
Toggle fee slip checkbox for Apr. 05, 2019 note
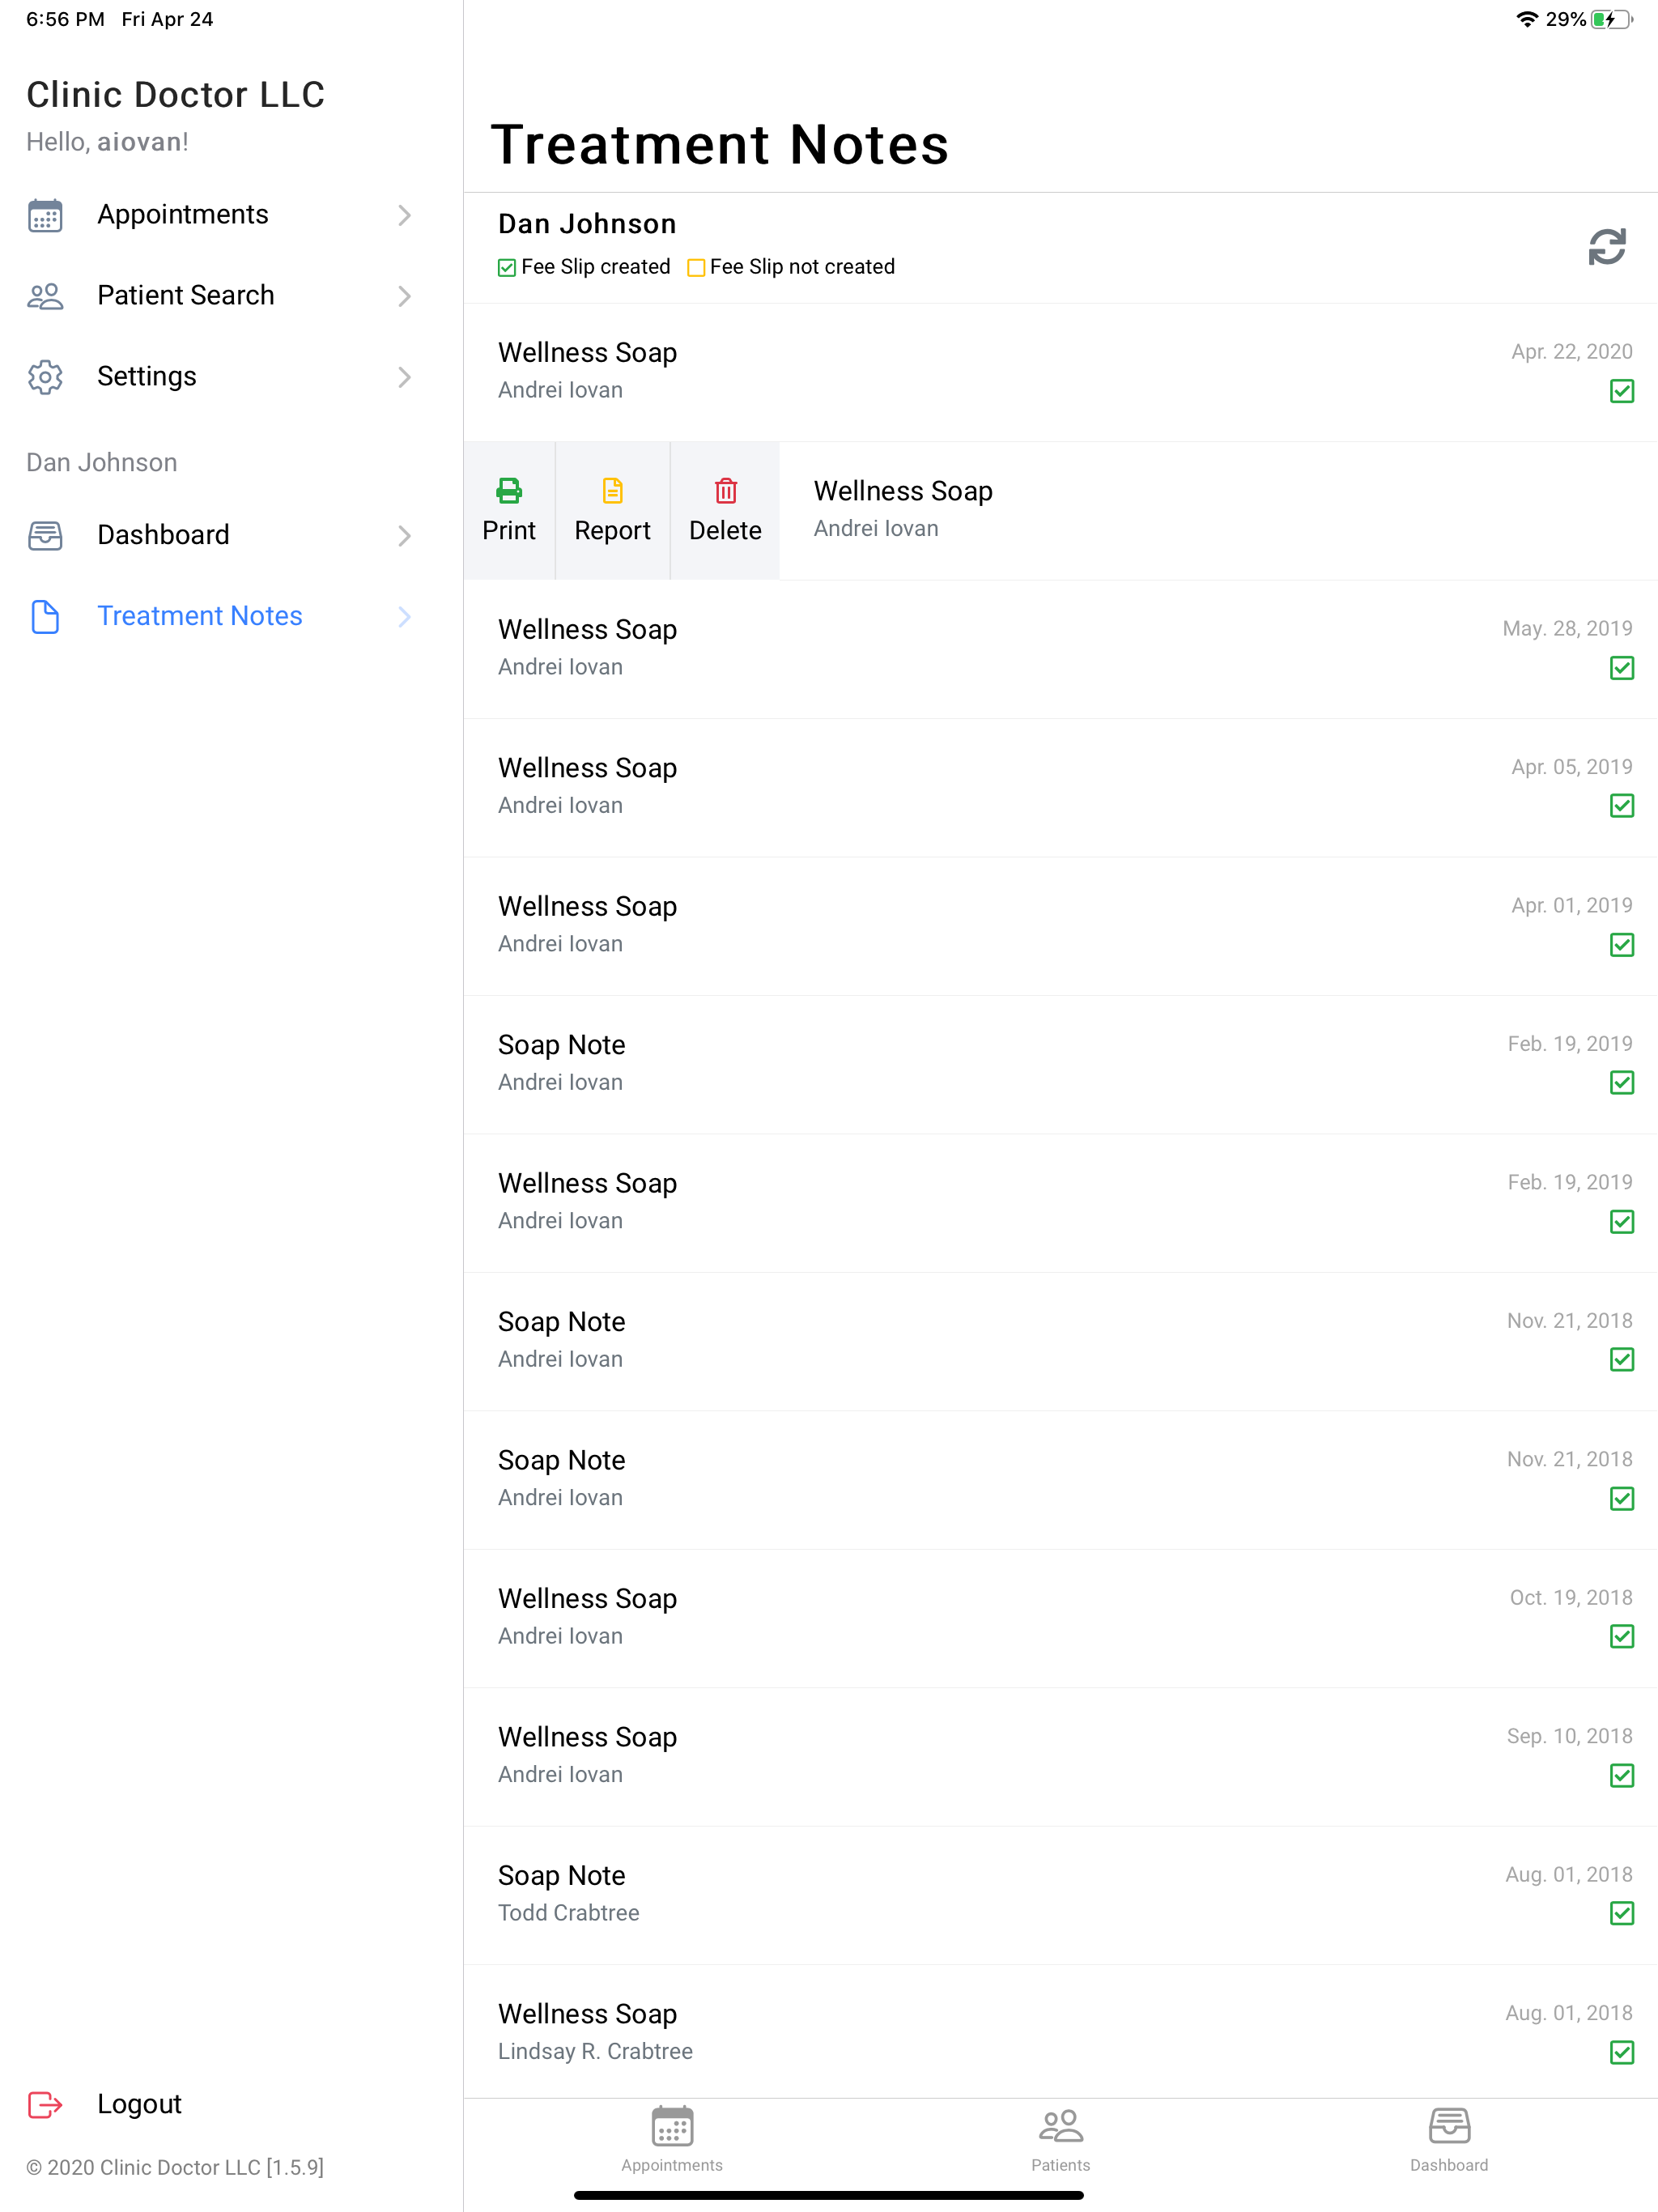1622,806
